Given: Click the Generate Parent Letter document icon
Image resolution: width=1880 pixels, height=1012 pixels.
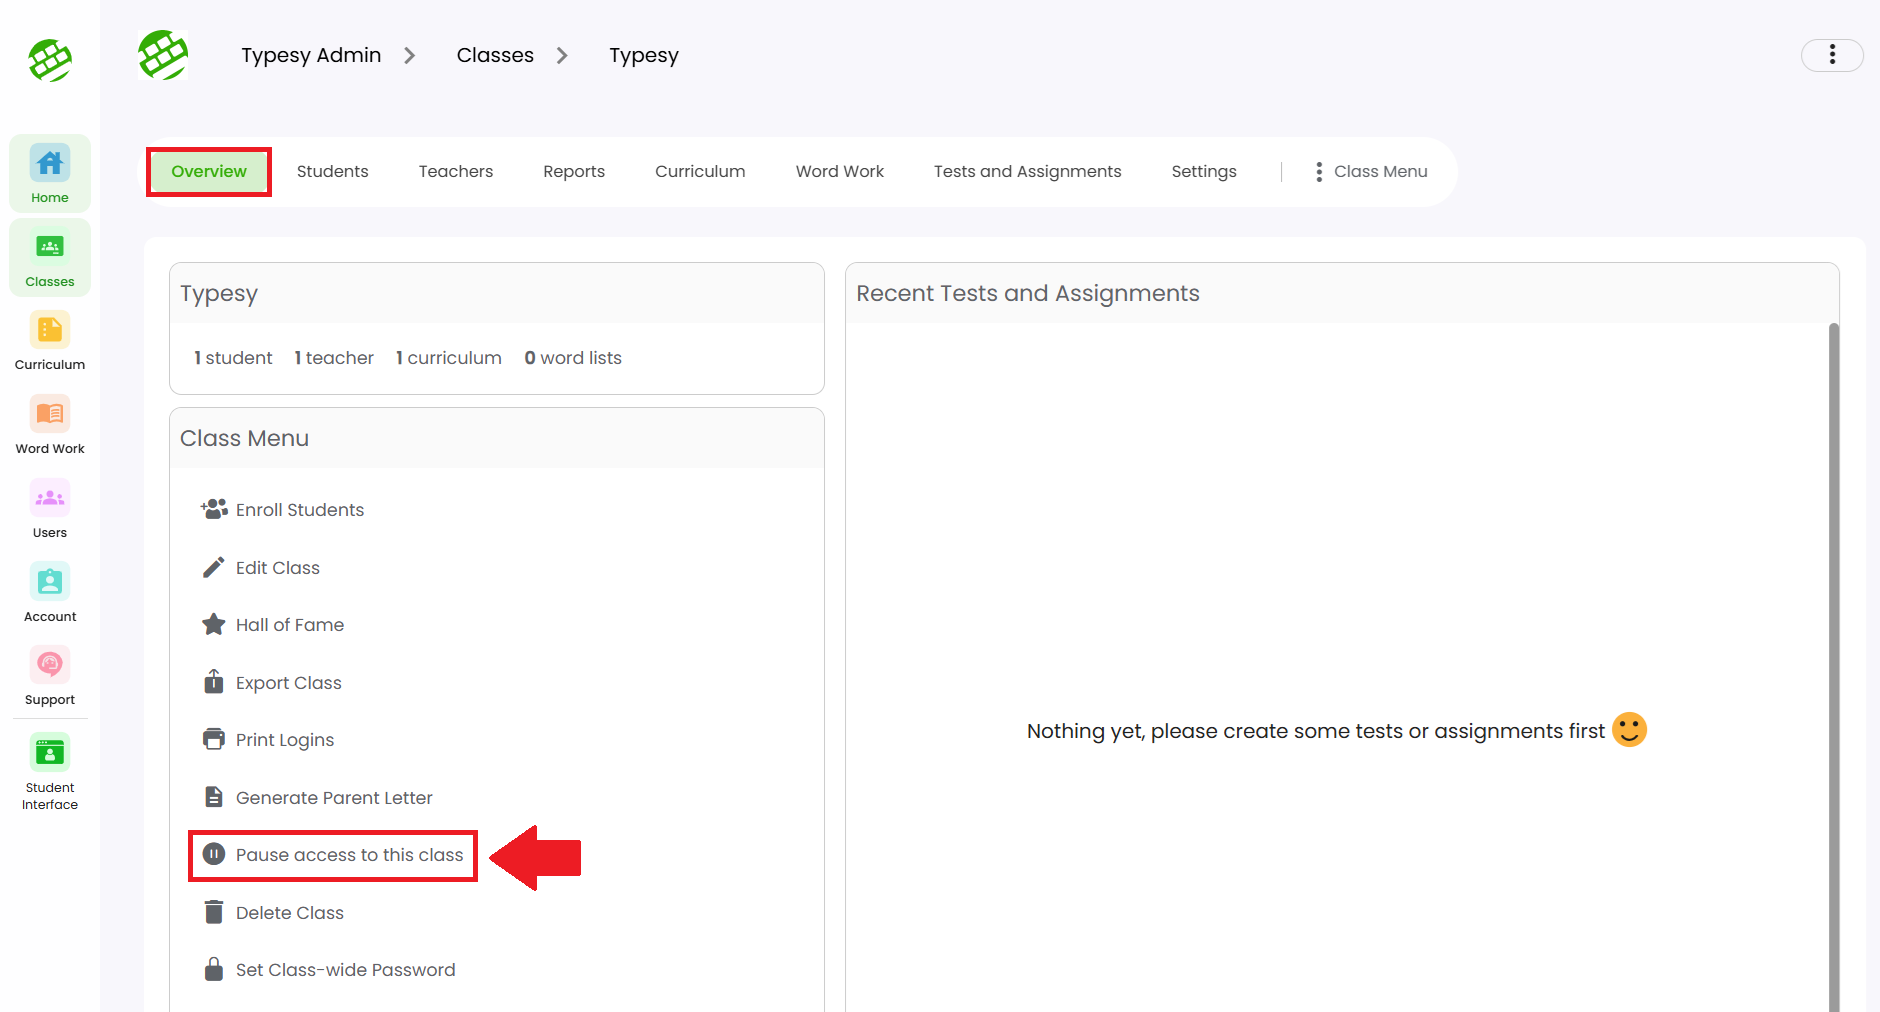Looking at the screenshot, I should [214, 797].
